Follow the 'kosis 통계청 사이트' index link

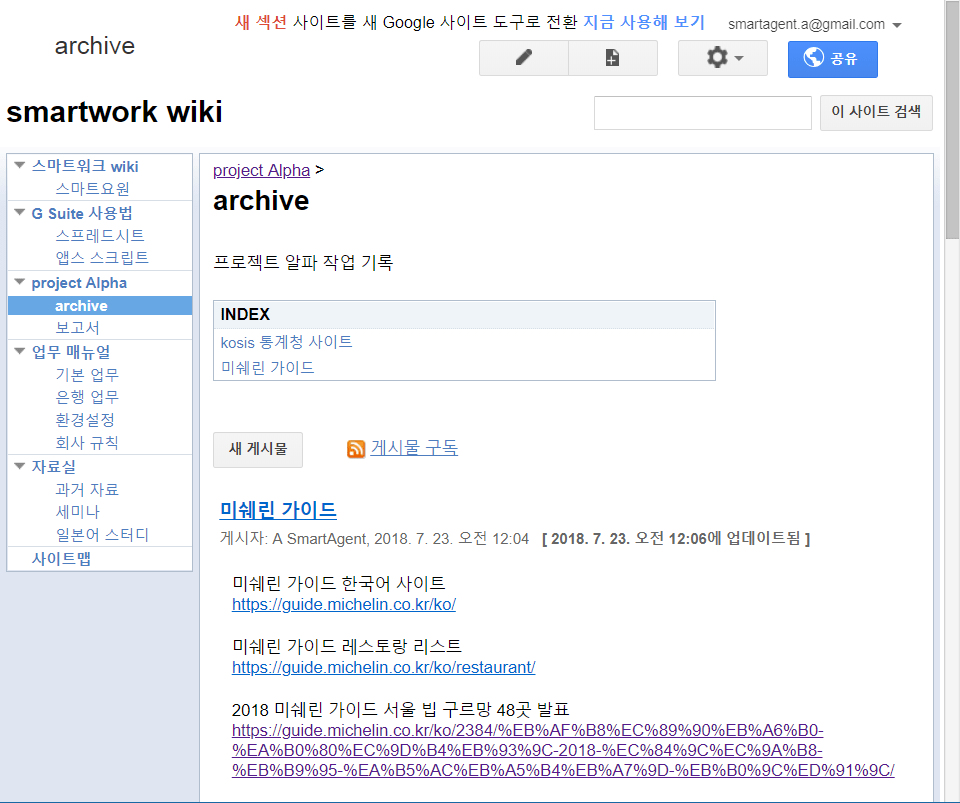285,341
